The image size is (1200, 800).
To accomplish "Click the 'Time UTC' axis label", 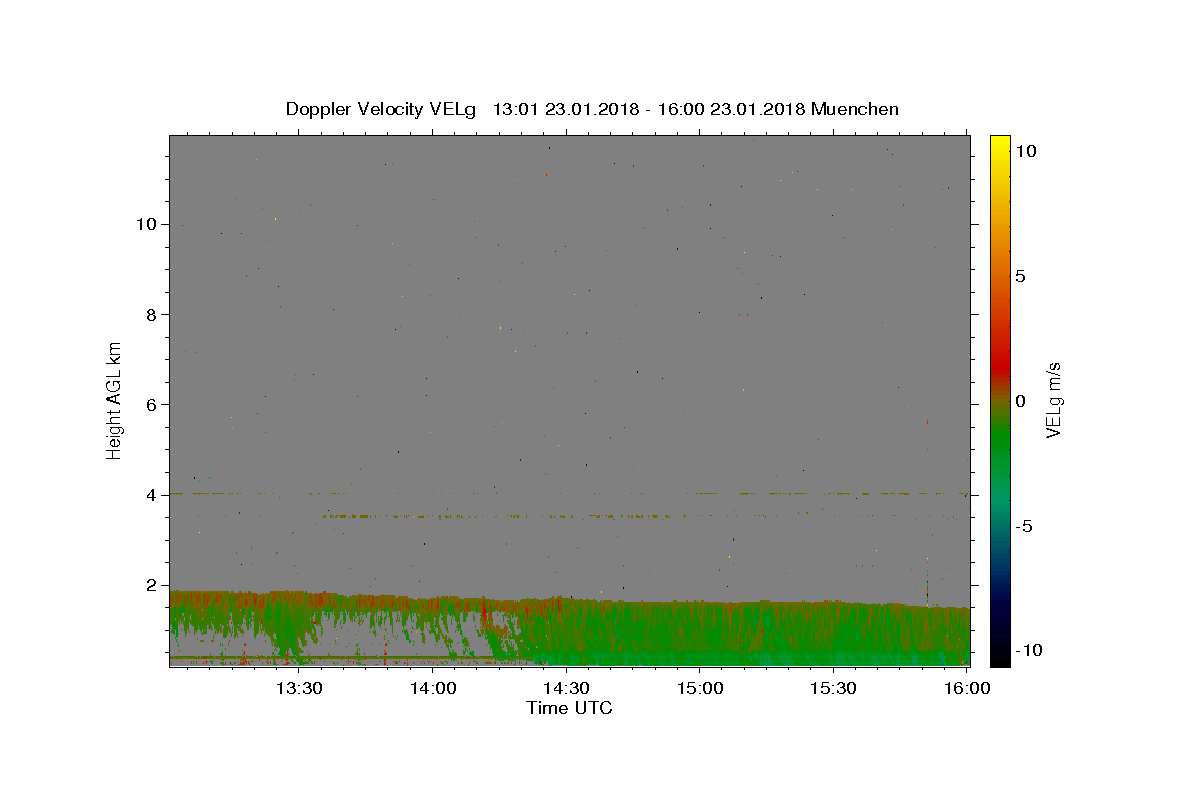I will pos(569,708).
